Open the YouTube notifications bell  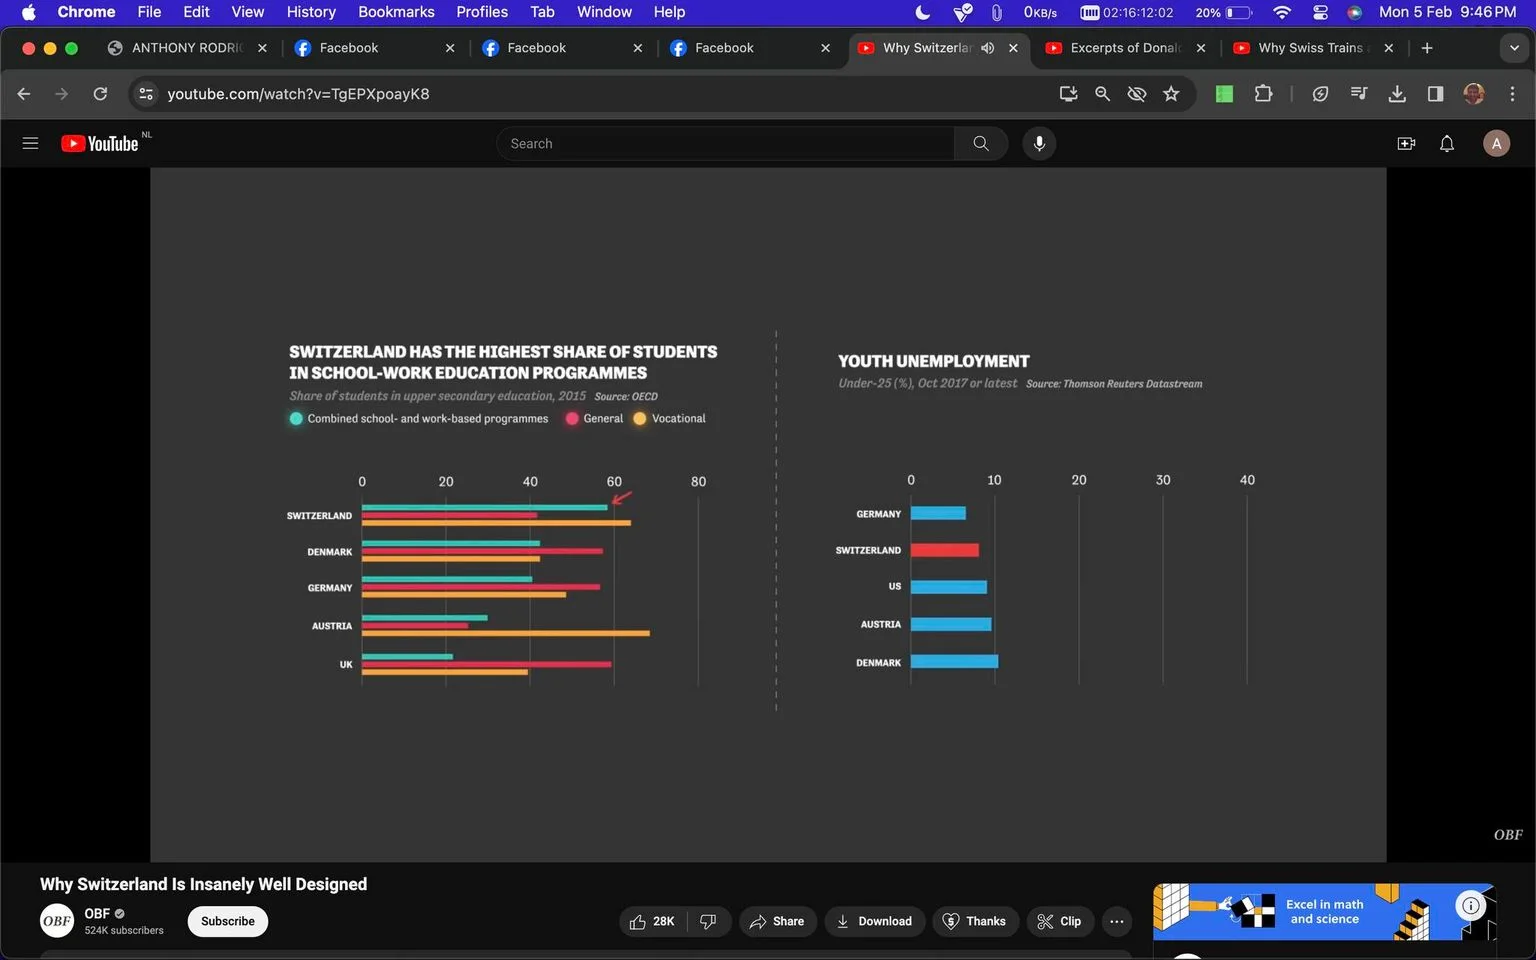(1447, 143)
